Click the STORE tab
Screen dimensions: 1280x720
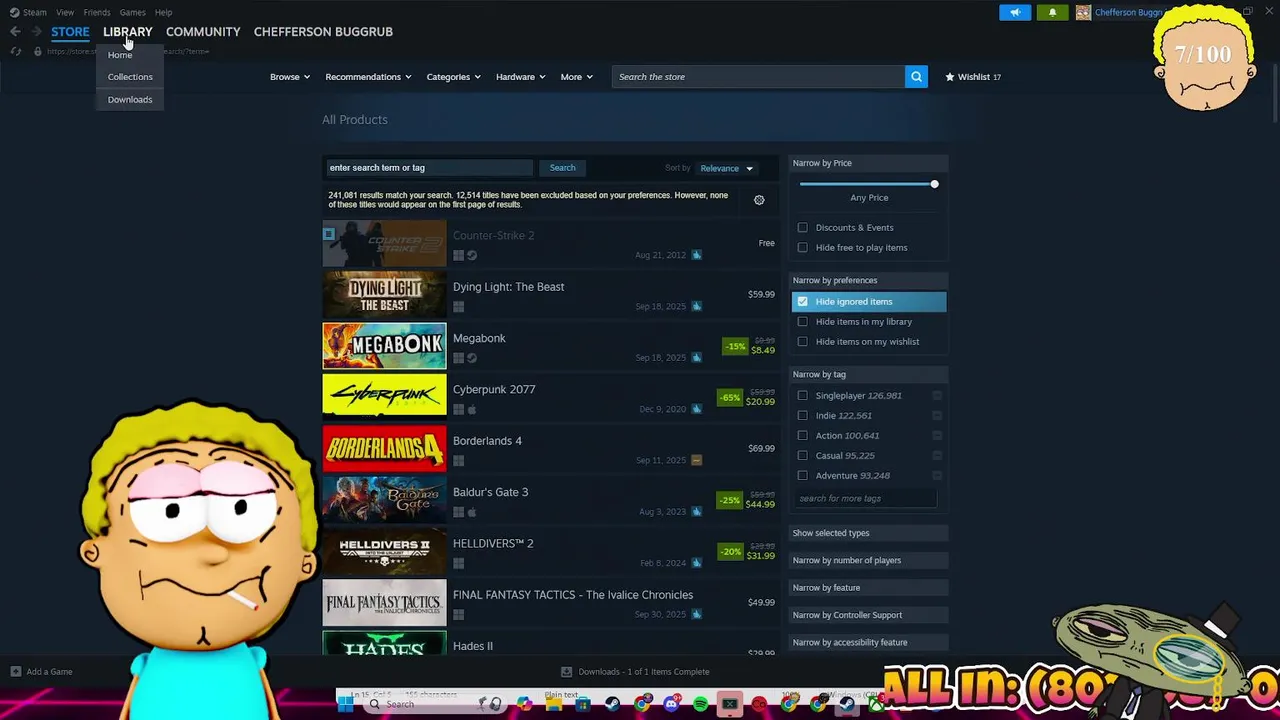(x=70, y=32)
